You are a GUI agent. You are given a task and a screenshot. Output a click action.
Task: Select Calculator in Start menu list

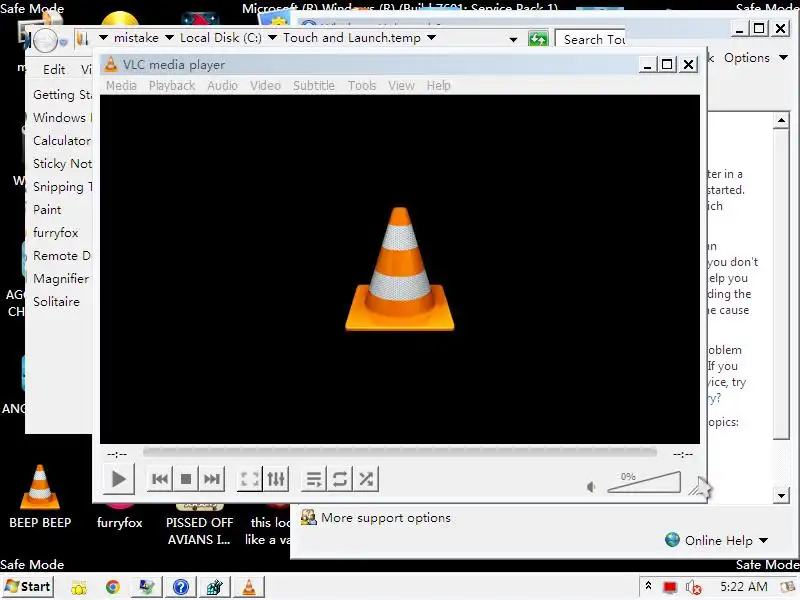tap(60, 141)
